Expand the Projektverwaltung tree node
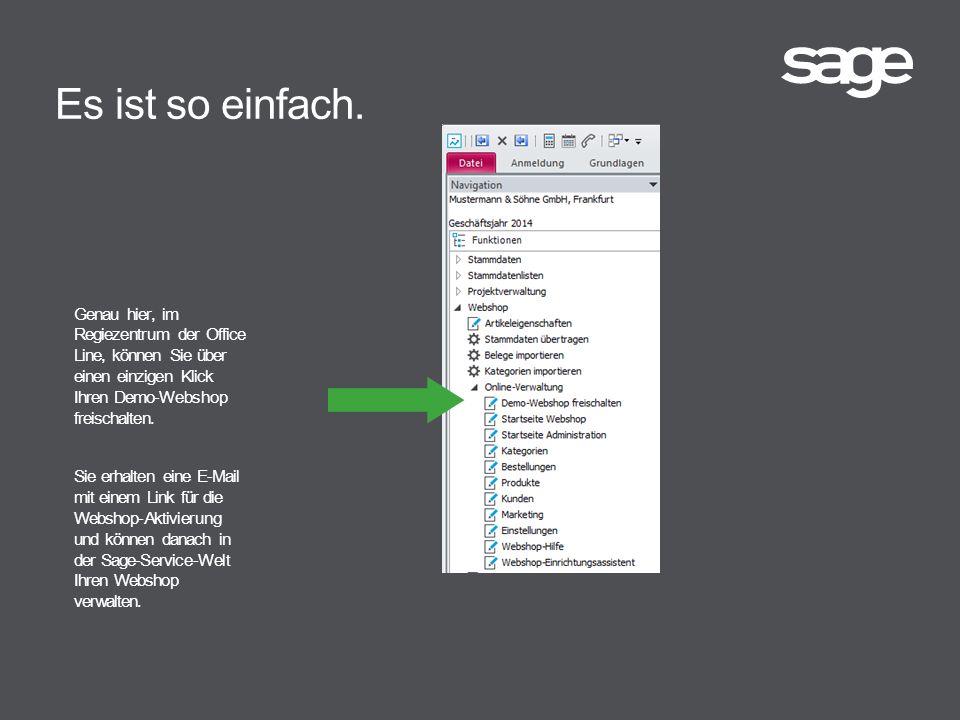 click(458, 291)
